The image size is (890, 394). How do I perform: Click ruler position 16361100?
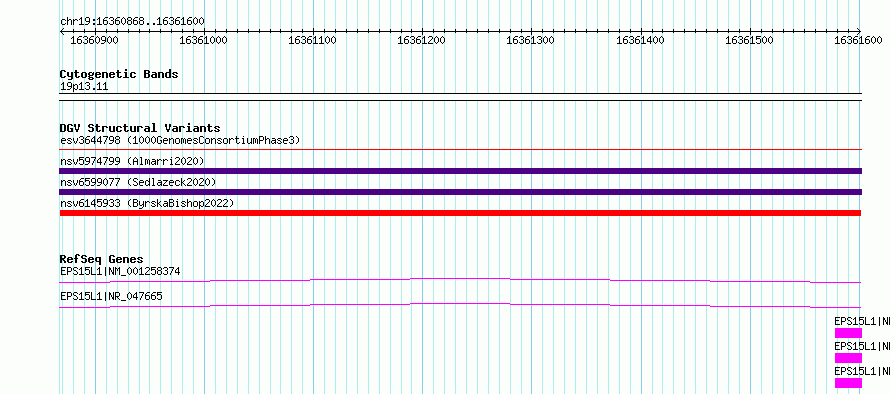313,40
